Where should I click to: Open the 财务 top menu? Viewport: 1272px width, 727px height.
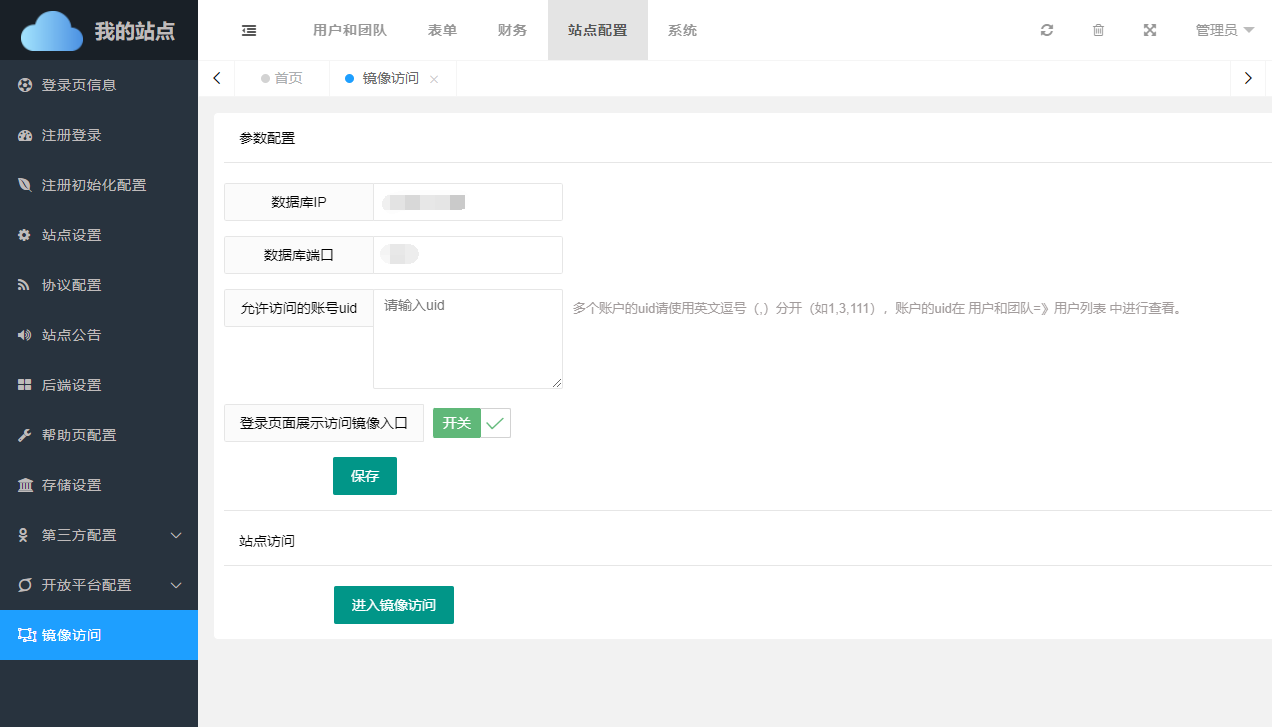point(512,30)
